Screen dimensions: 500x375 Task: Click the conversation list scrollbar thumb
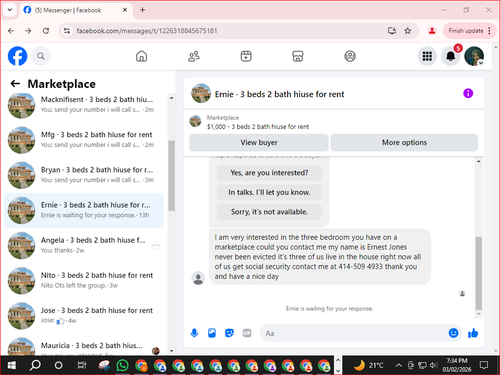tap(171, 176)
